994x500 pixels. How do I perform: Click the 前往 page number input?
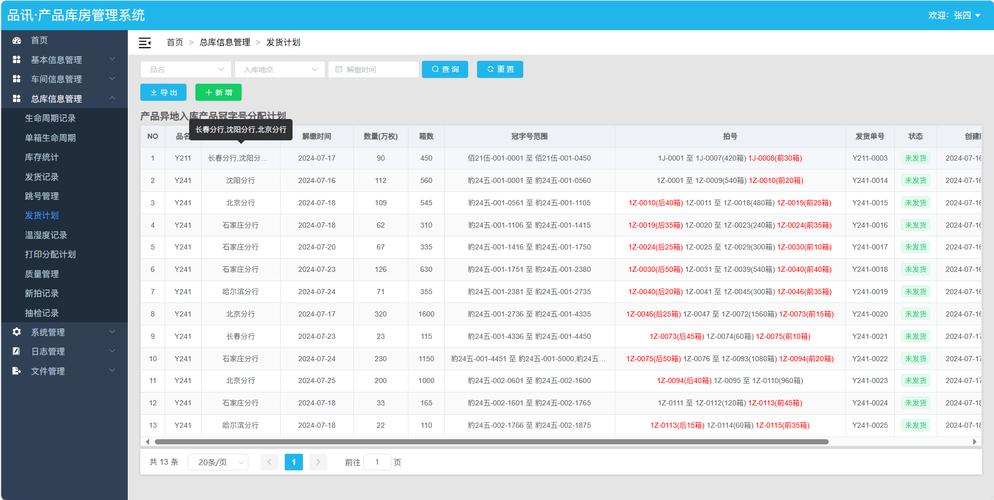pos(378,463)
